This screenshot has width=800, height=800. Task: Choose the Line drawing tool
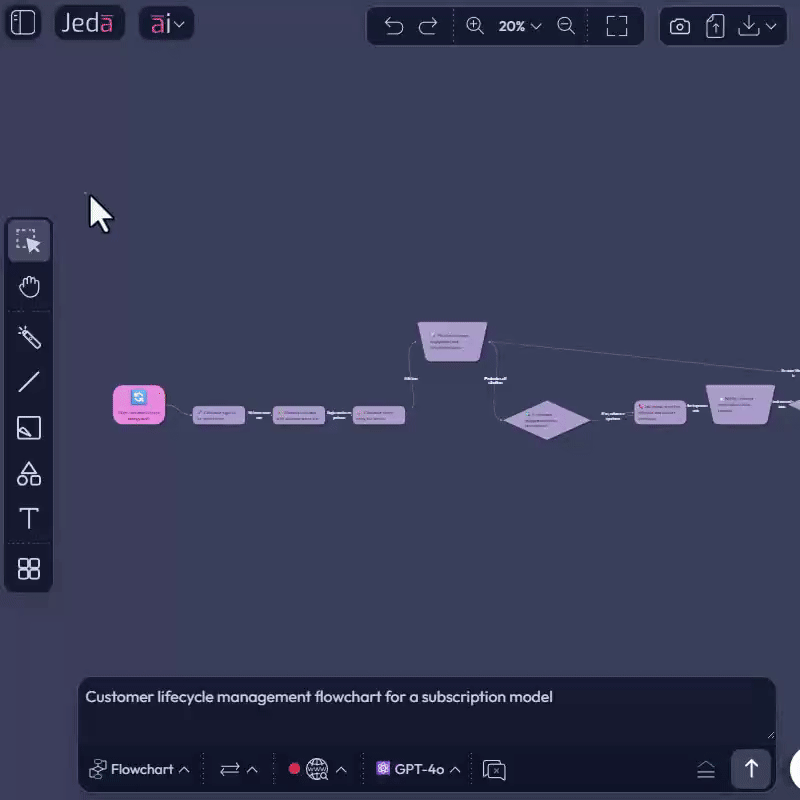(x=28, y=381)
